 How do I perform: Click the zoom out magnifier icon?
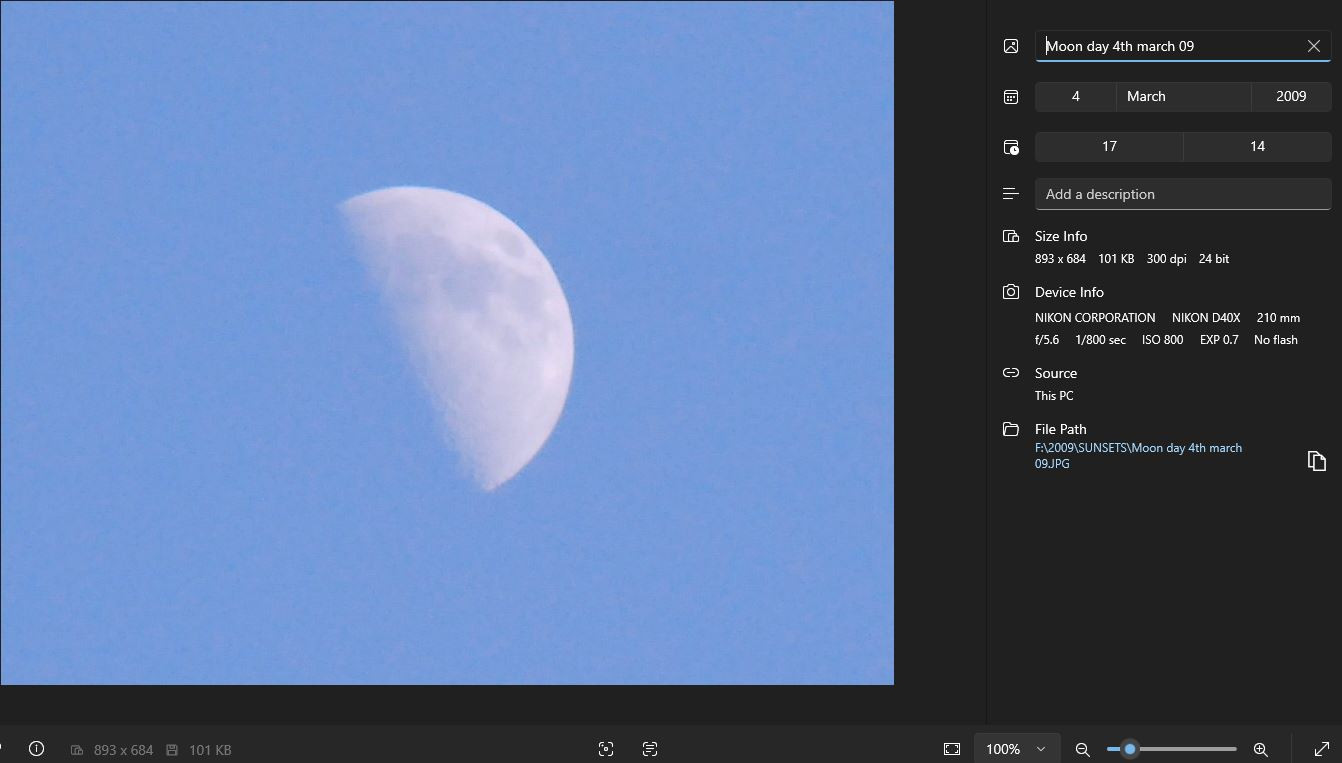(1082, 749)
